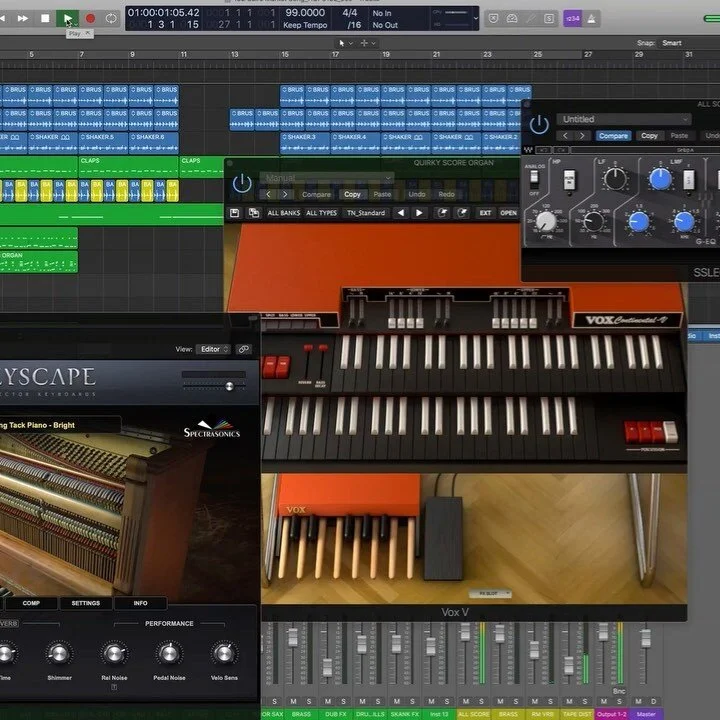Toggle the HP filter IN switch on SSL EQ
Viewport: 720px width, 720px height.
[x=569, y=180]
